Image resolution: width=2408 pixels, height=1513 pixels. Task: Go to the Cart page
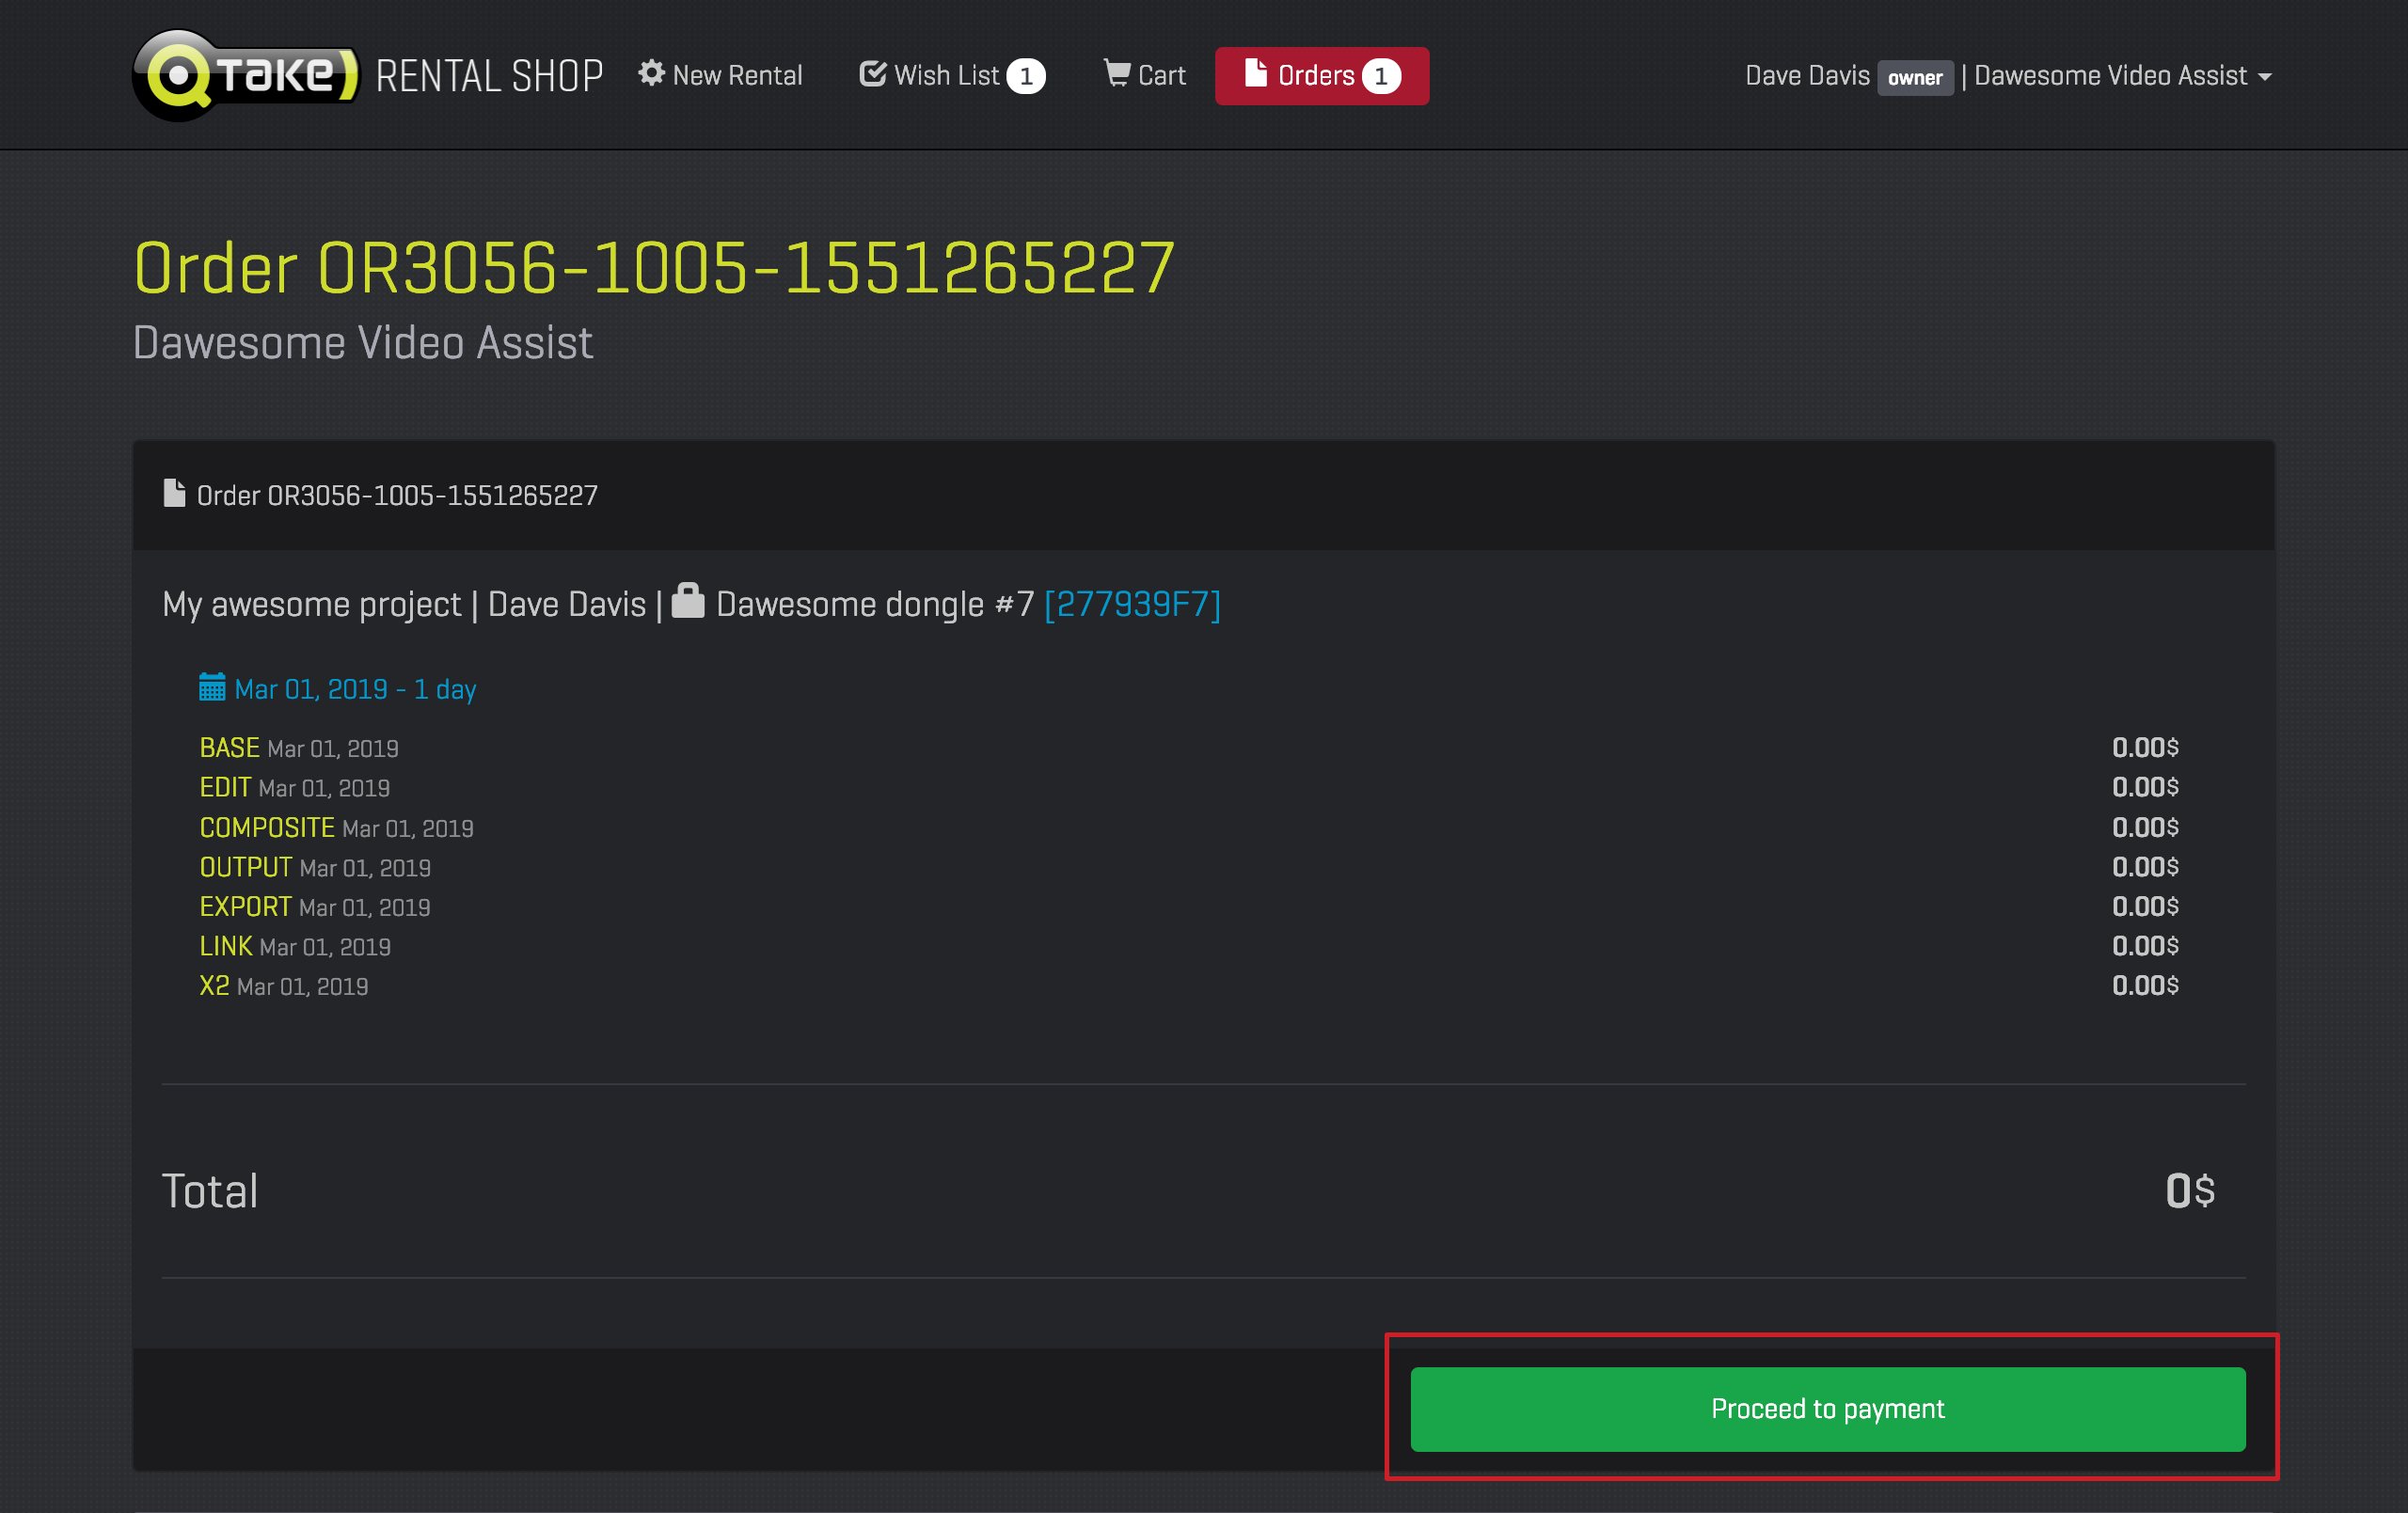click(x=1161, y=76)
